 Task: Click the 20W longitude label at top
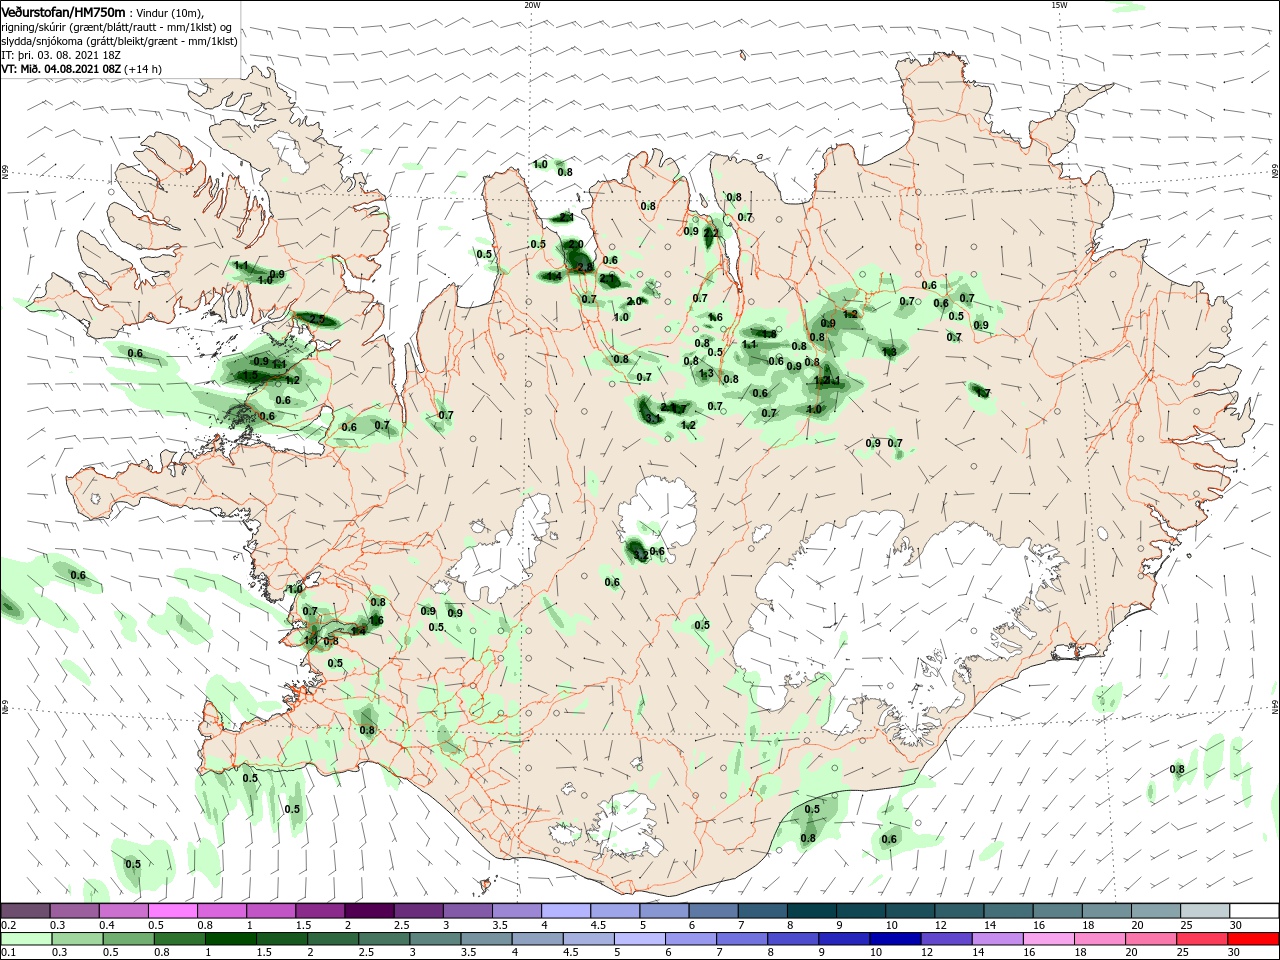click(x=532, y=5)
